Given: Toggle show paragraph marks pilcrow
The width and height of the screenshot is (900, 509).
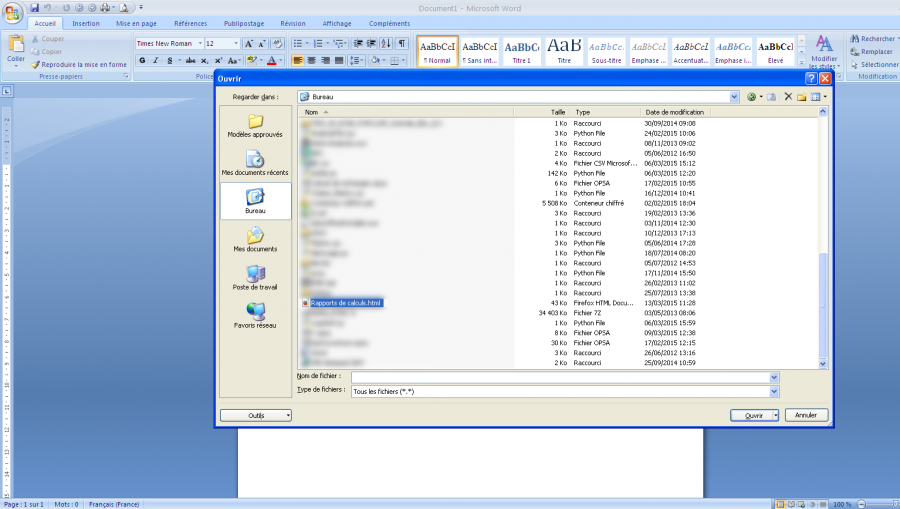Looking at the screenshot, I should (402, 44).
